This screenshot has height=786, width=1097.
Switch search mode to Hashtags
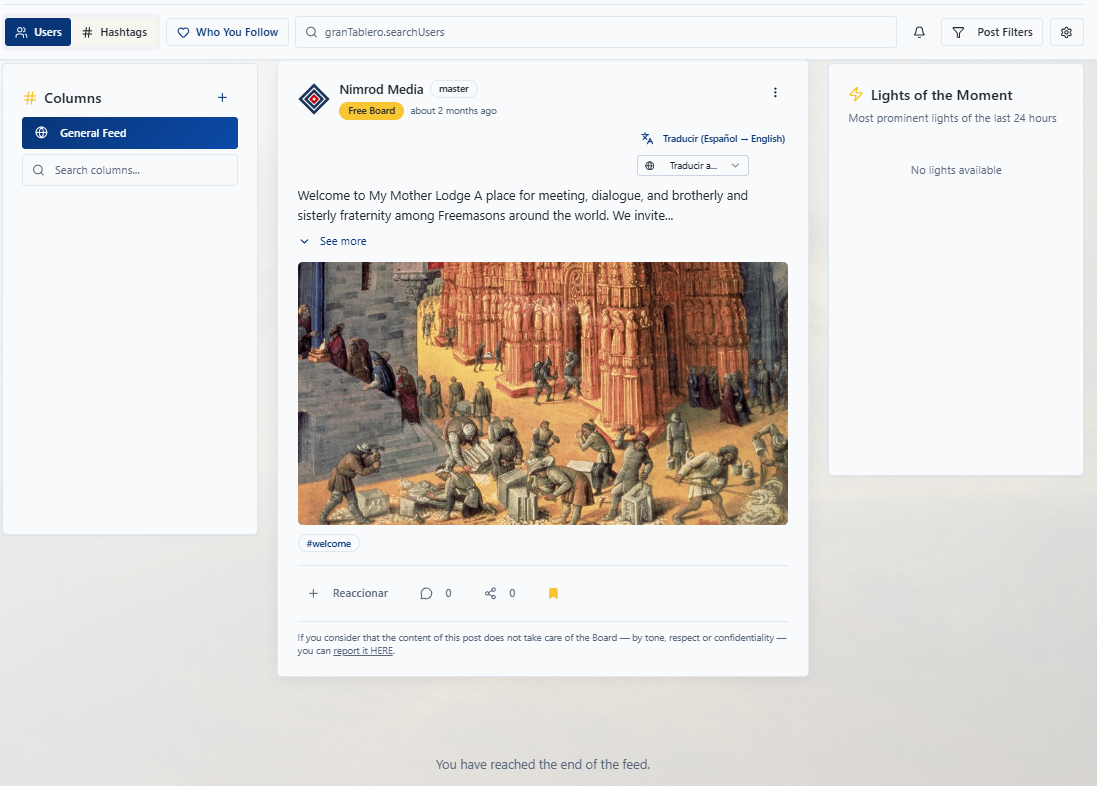115,32
